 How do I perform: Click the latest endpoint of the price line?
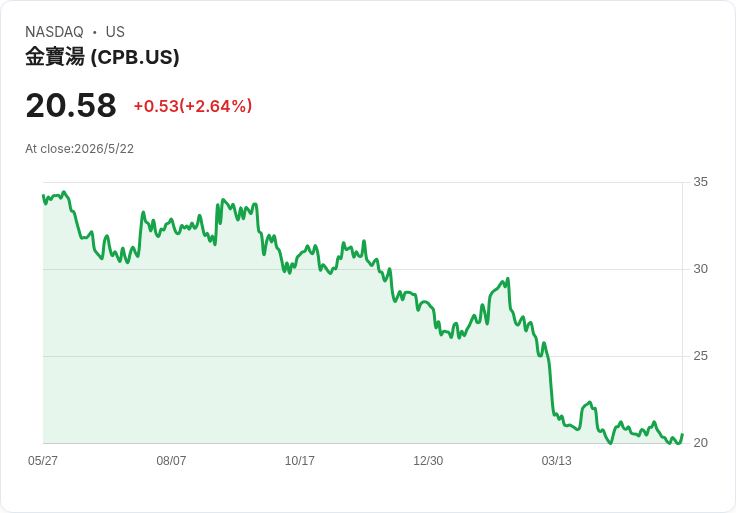pos(682,435)
